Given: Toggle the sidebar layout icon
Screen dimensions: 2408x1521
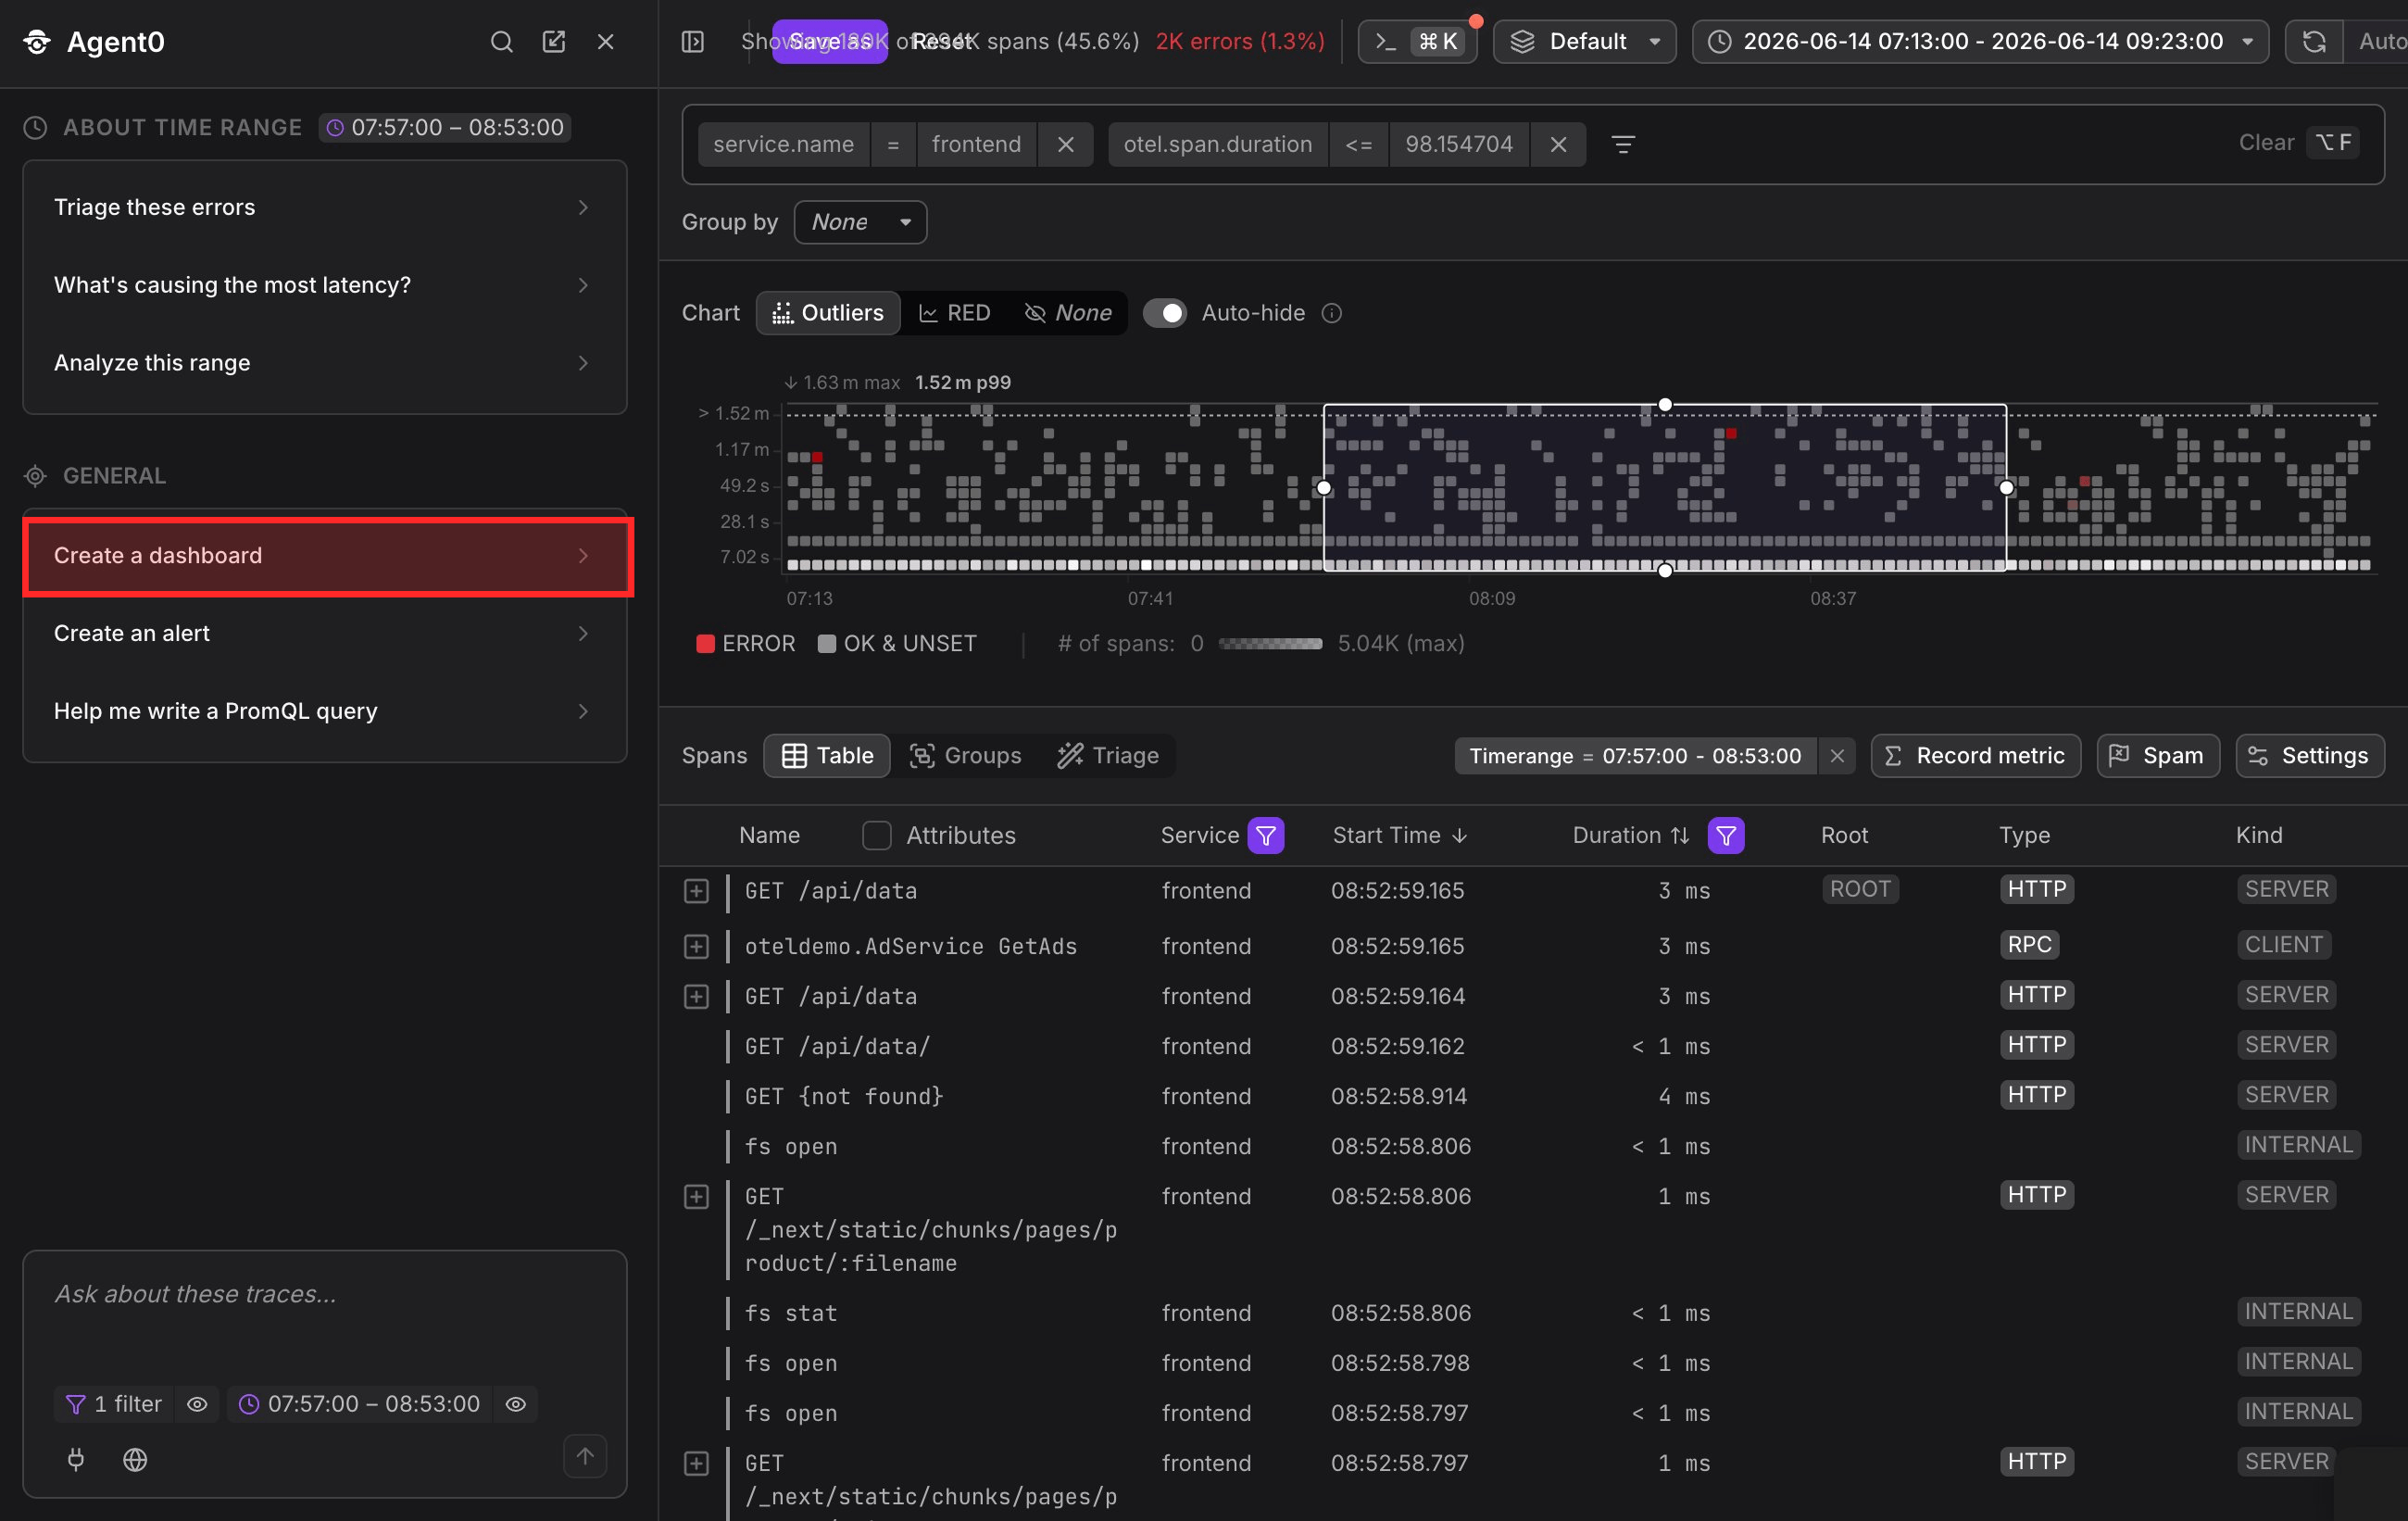Looking at the screenshot, I should pos(693,42).
